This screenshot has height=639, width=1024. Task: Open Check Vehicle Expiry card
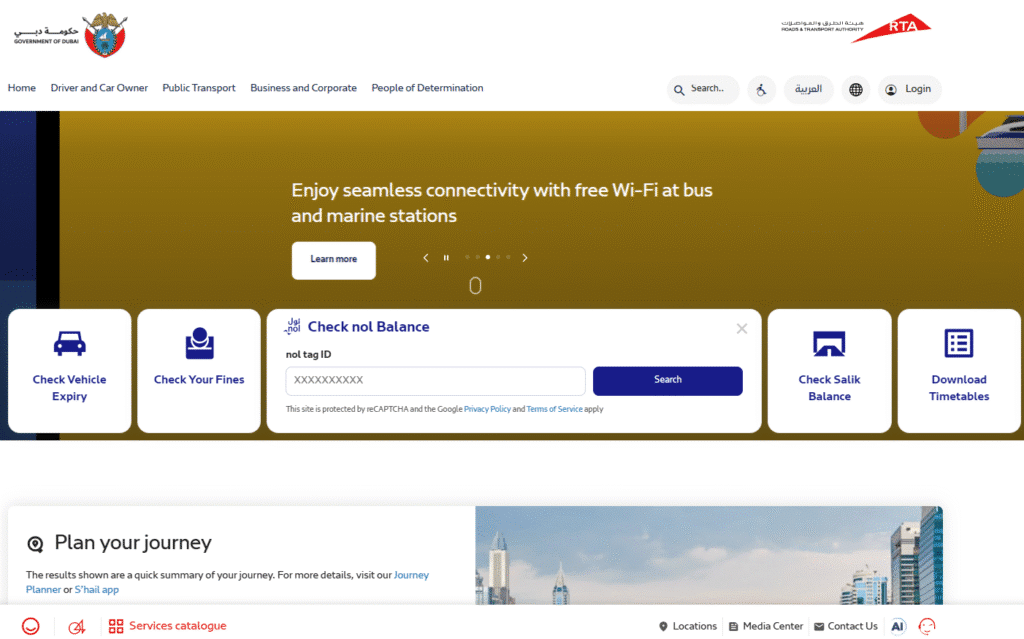tap(69, 370)
